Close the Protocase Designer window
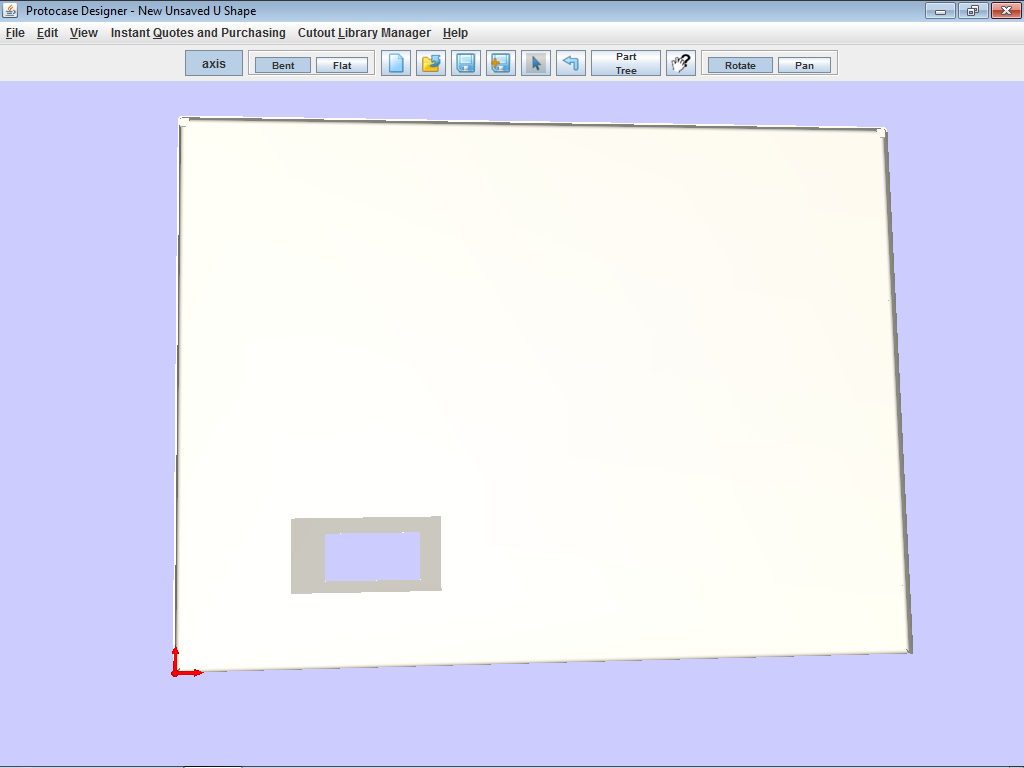 coord(1006,10)
